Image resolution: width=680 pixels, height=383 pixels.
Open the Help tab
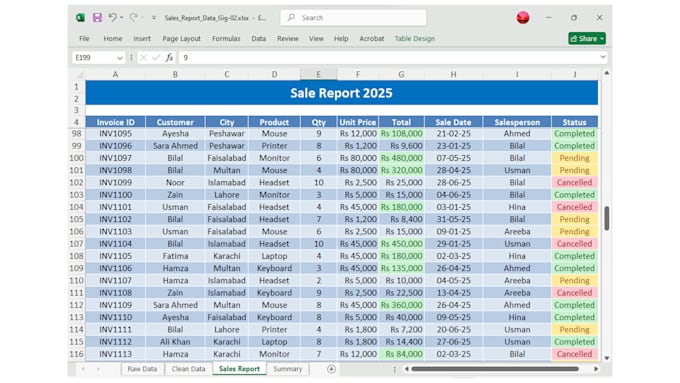[x=341, y=39]
